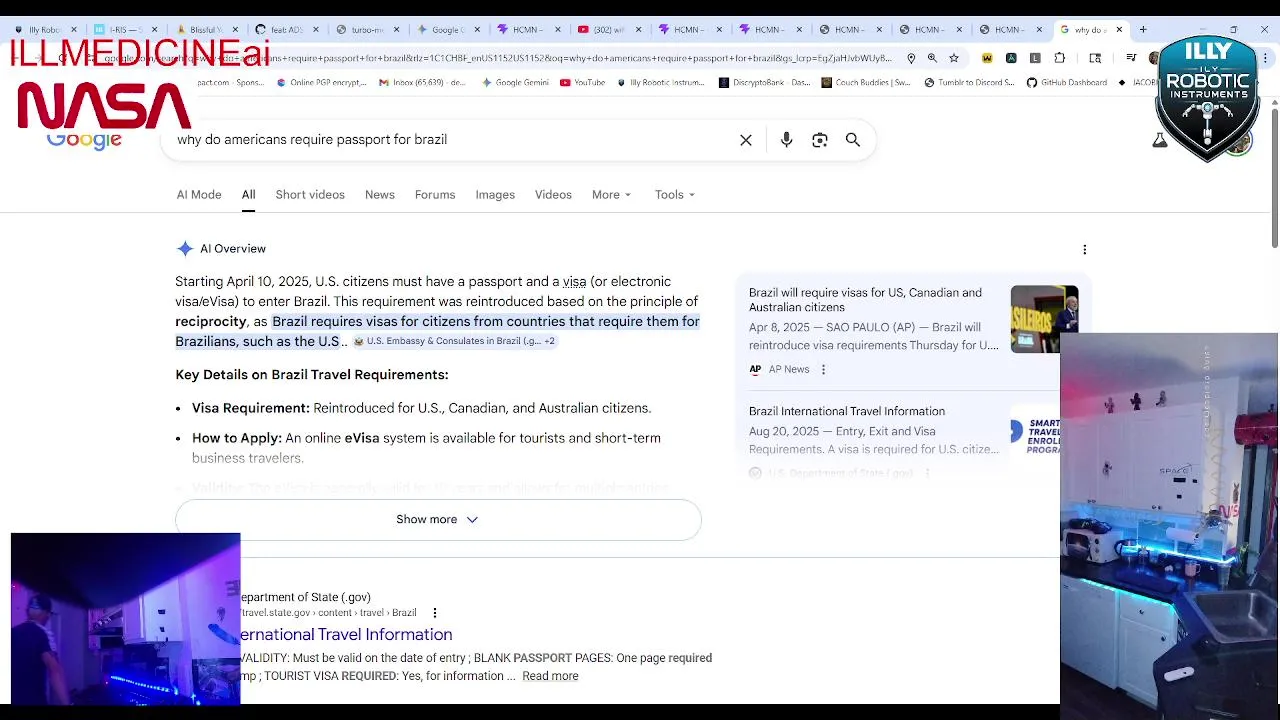Clear the search box with the X icon
Image resolution: width=1280 pixels, height=720 pixels.
tap(746, 140)
